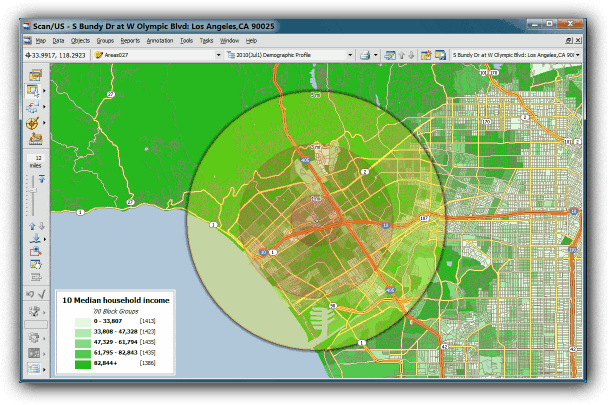Expand the radius target tool options arrow
Viewport: 609px width, 405px height.
coord(44,123)
